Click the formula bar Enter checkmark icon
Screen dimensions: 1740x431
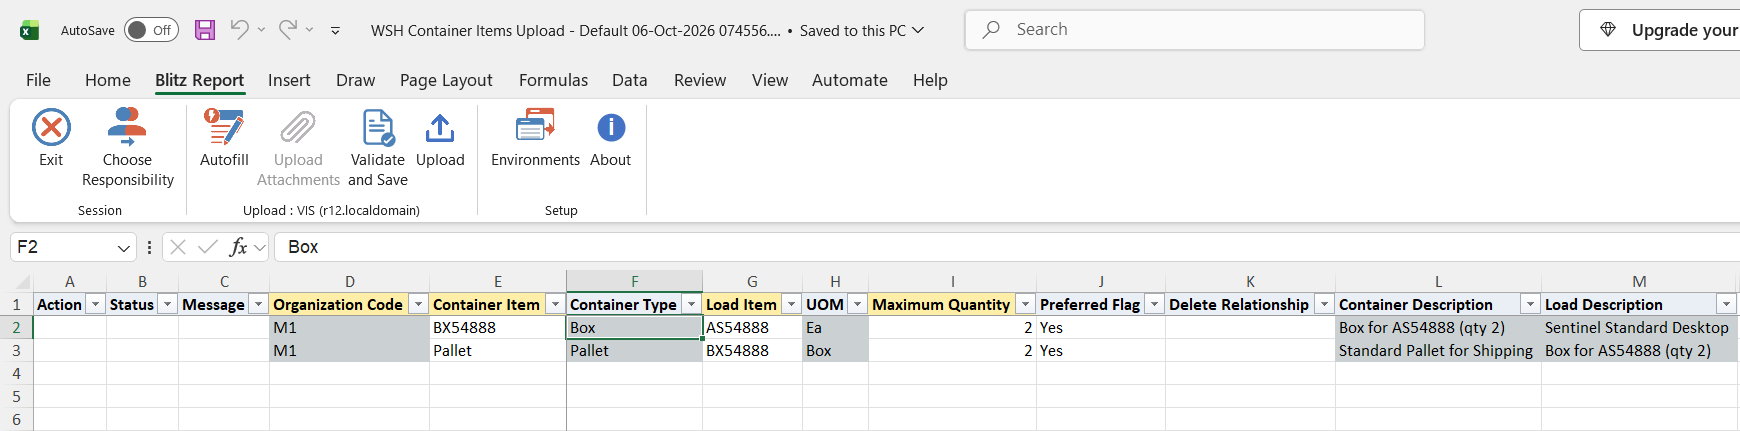(208, 247)
